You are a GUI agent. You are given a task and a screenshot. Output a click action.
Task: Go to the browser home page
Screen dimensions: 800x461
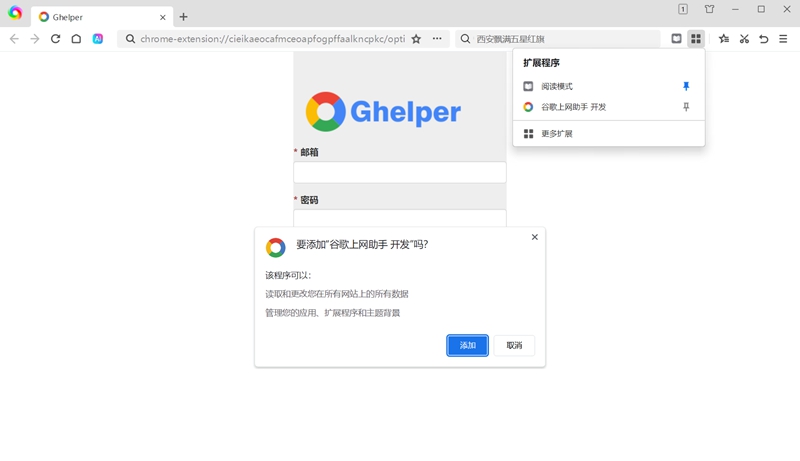[x=76, y=39]
